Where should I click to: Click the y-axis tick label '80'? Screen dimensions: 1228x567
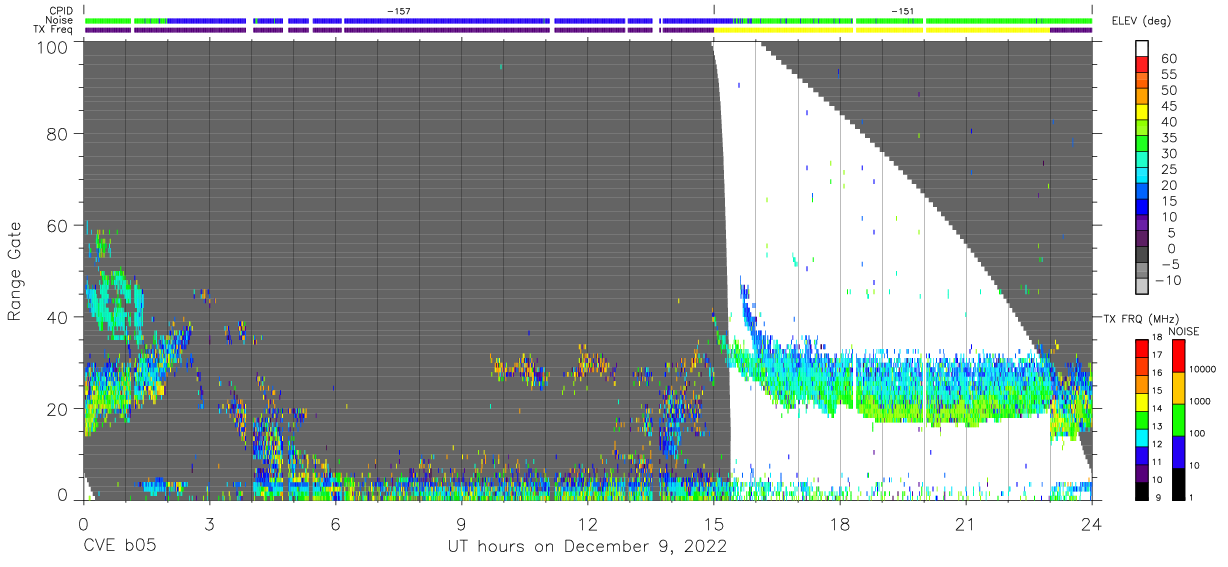59,134
